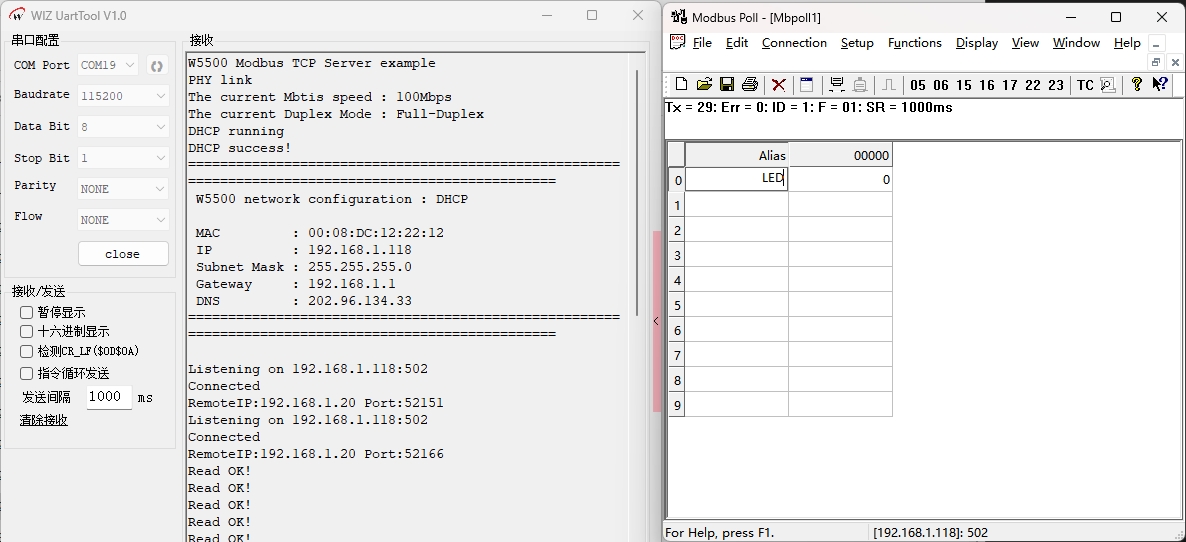Click the Open file folder icon
The height and width of the screenshot is (542, 1186).
click(704, 85)
